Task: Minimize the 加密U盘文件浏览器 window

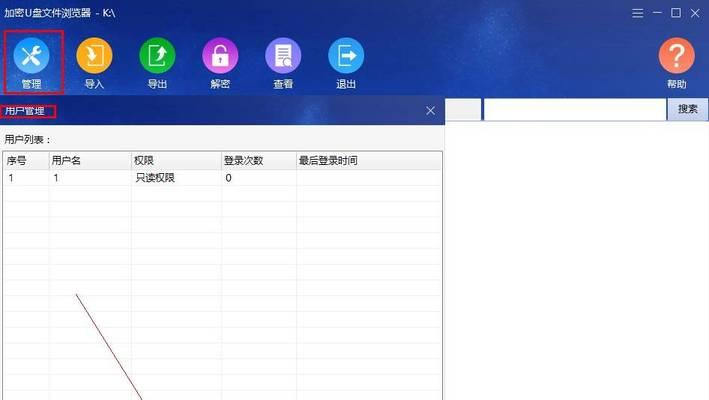Action: click(x=657, y=13)
